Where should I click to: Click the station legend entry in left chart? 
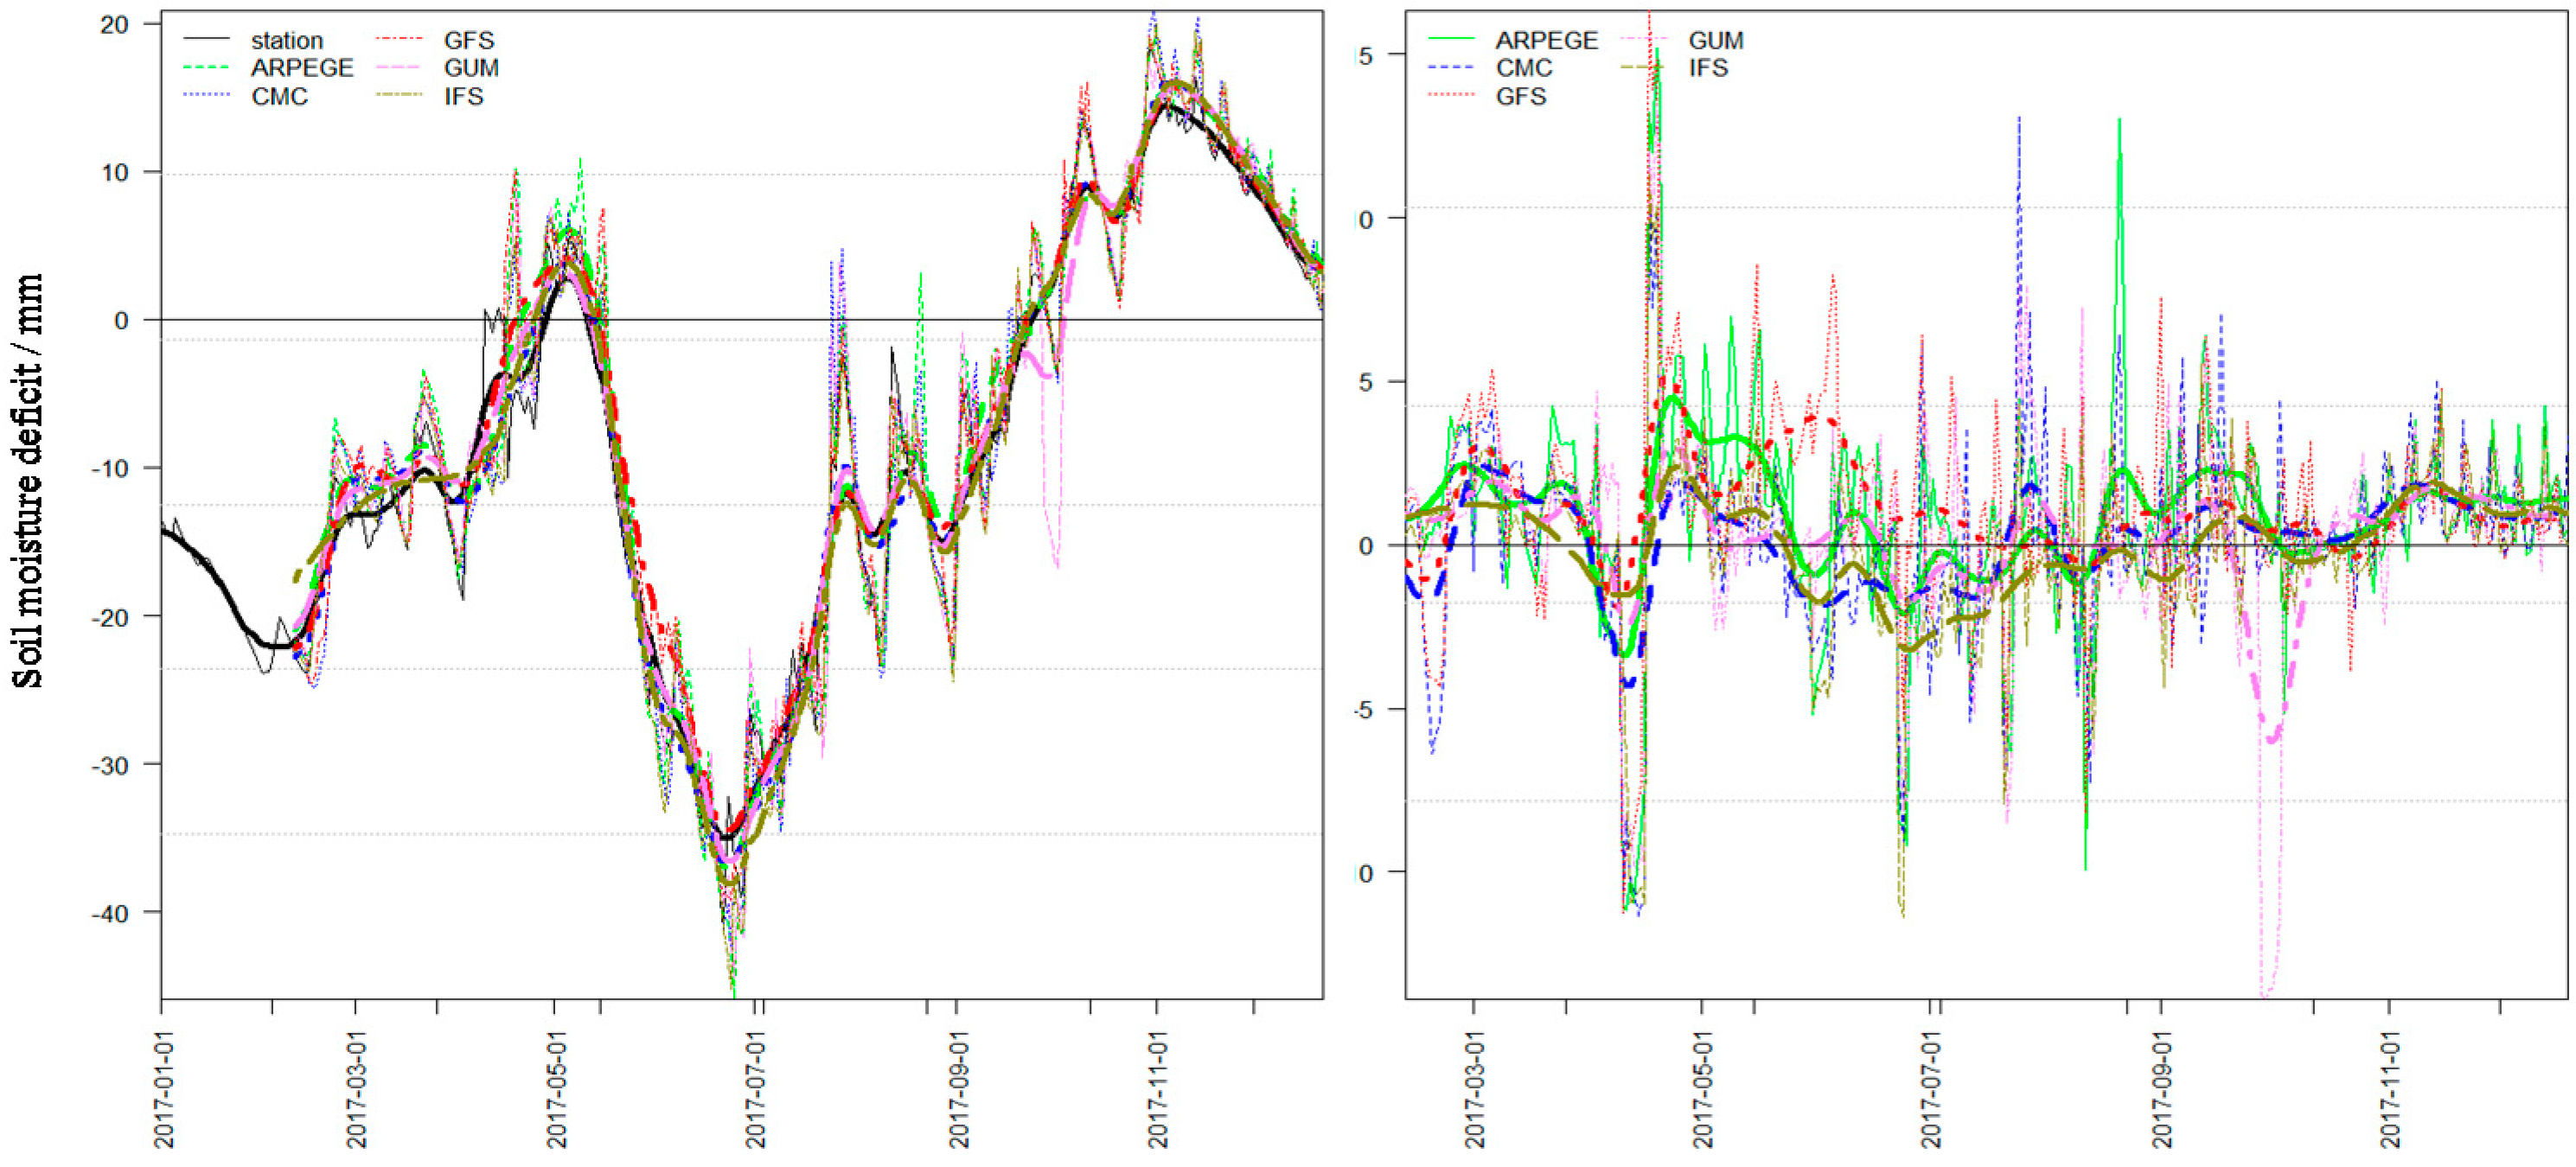(286, 41)
